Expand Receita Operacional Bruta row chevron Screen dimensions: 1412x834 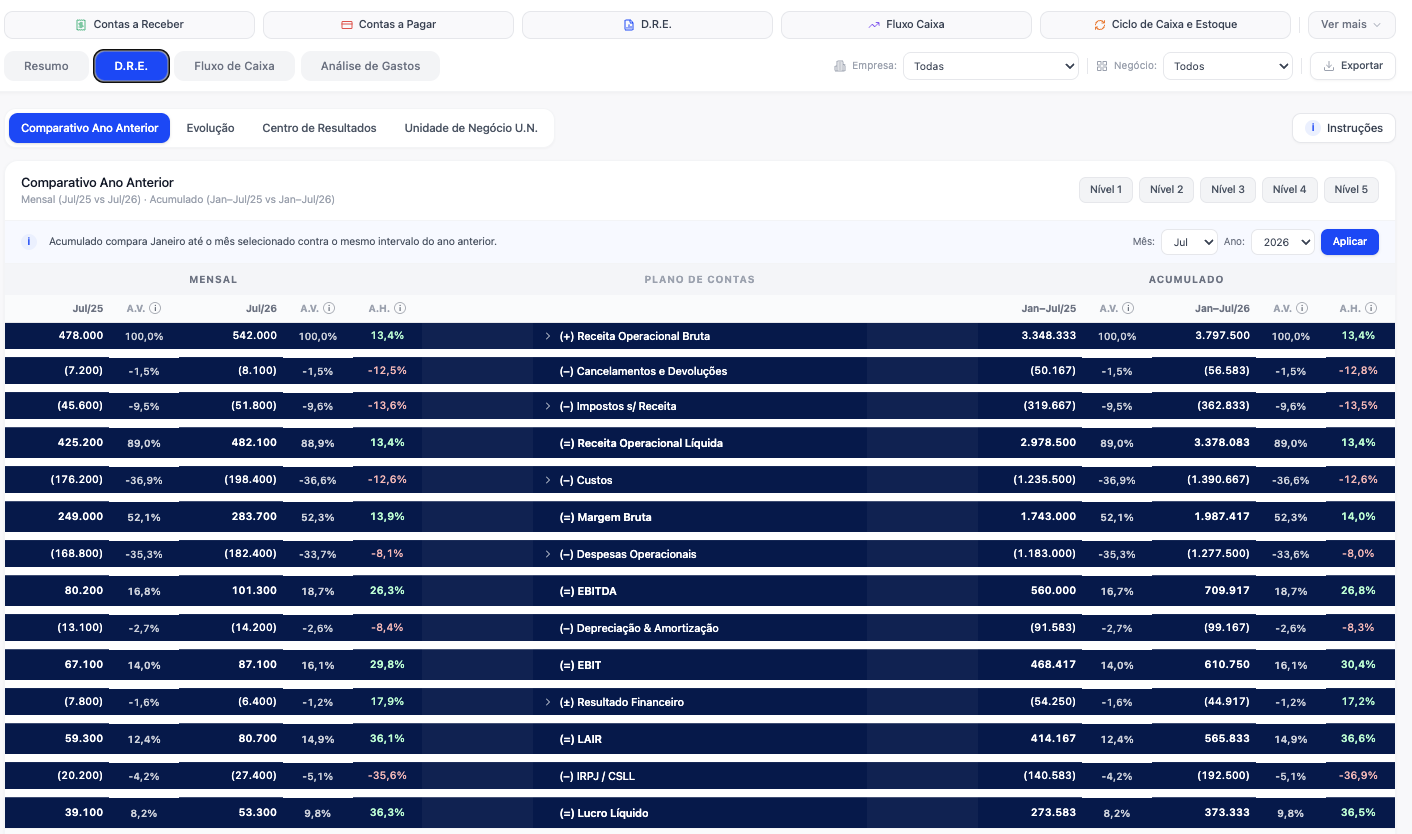[x=548, y=336]
